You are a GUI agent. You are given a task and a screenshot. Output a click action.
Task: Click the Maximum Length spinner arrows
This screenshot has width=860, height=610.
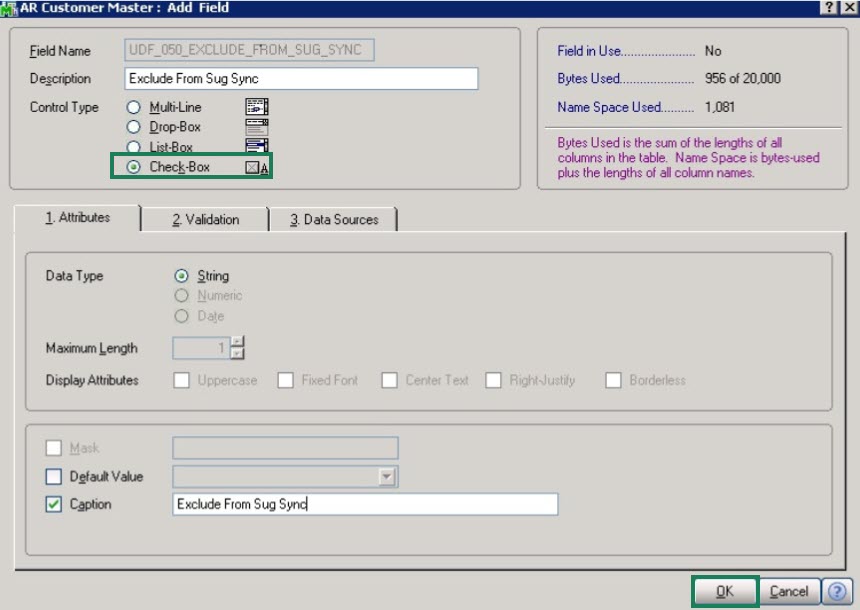pyautogui.click(x=237, y=348)
